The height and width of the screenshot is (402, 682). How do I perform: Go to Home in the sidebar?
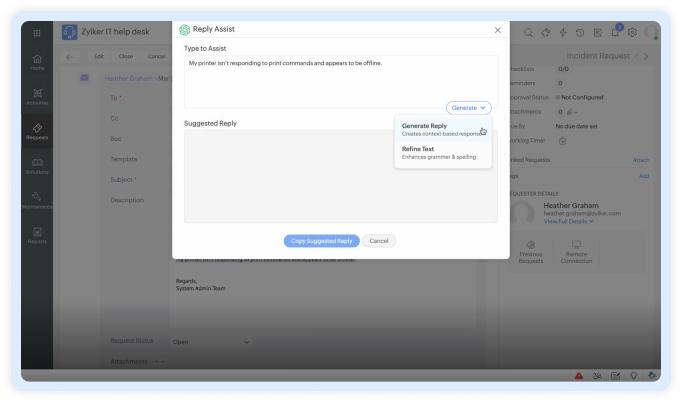(x=37, y=62)
